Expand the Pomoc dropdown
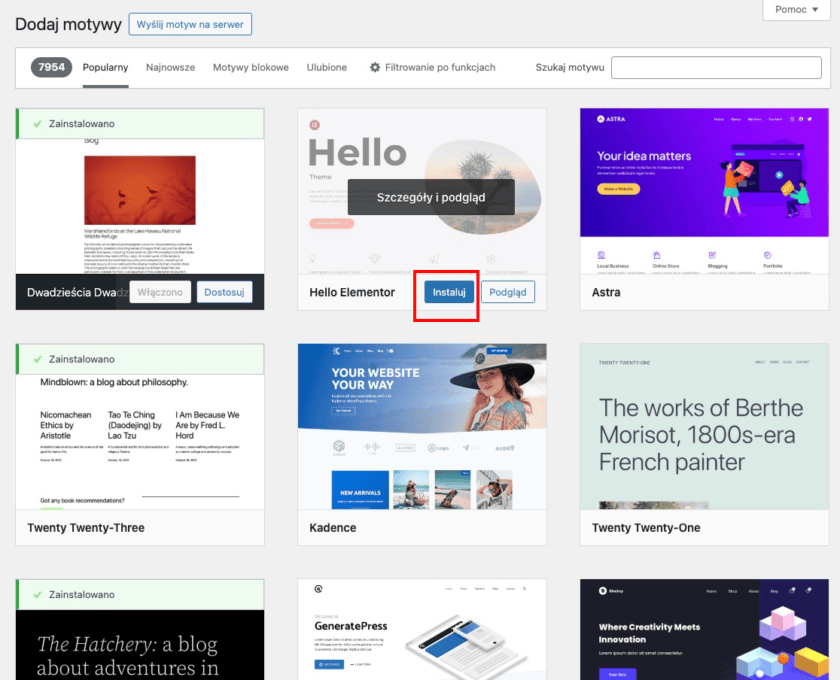The image size is (840, 680). pyautogui.click(x=797, y=9)
